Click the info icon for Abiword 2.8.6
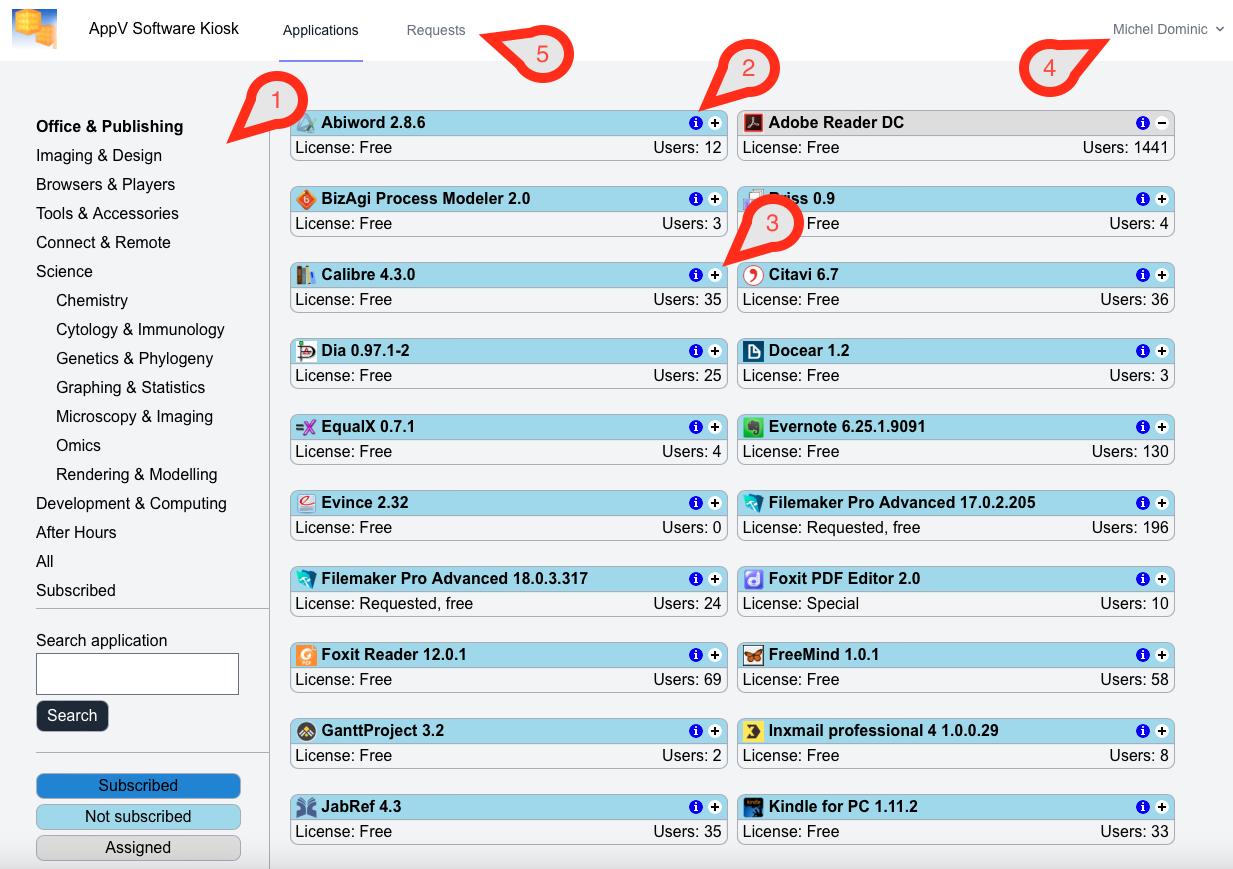The height and width of the screenshot is (869, 1233). [x=696, y=123]
